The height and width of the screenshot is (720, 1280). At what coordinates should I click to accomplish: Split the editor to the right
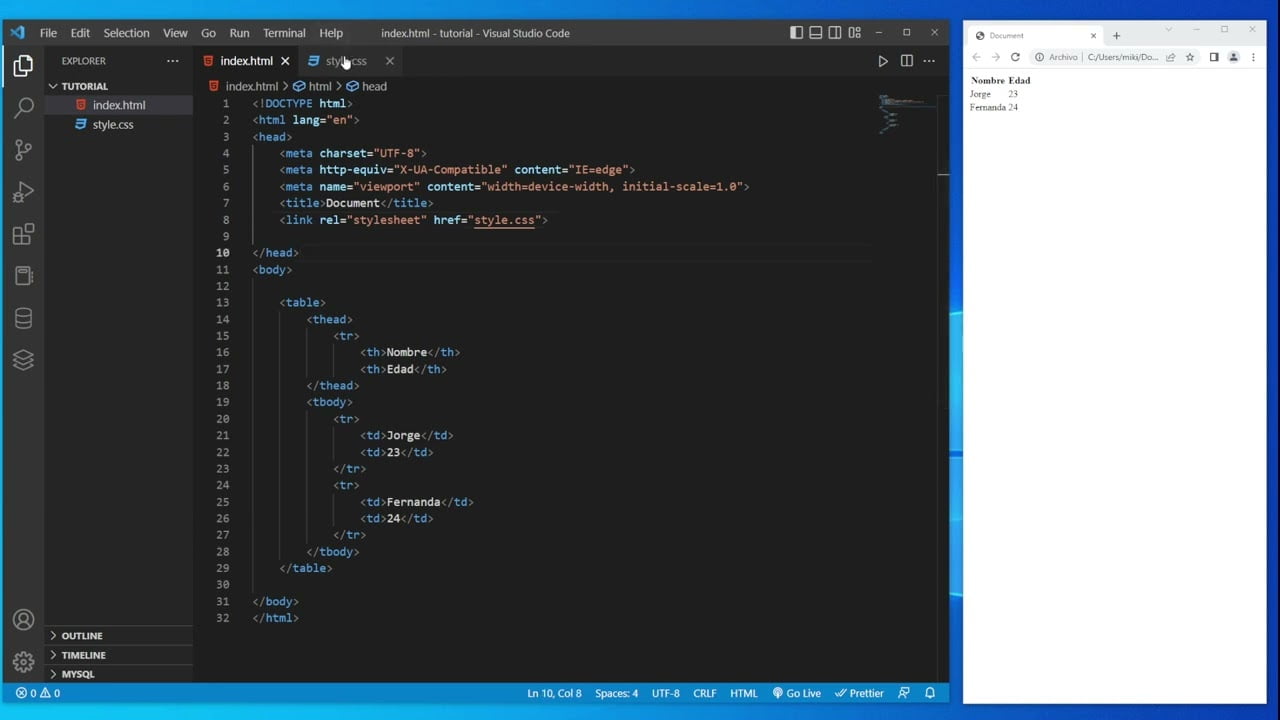pyautogui.click(x=906, y=61)
